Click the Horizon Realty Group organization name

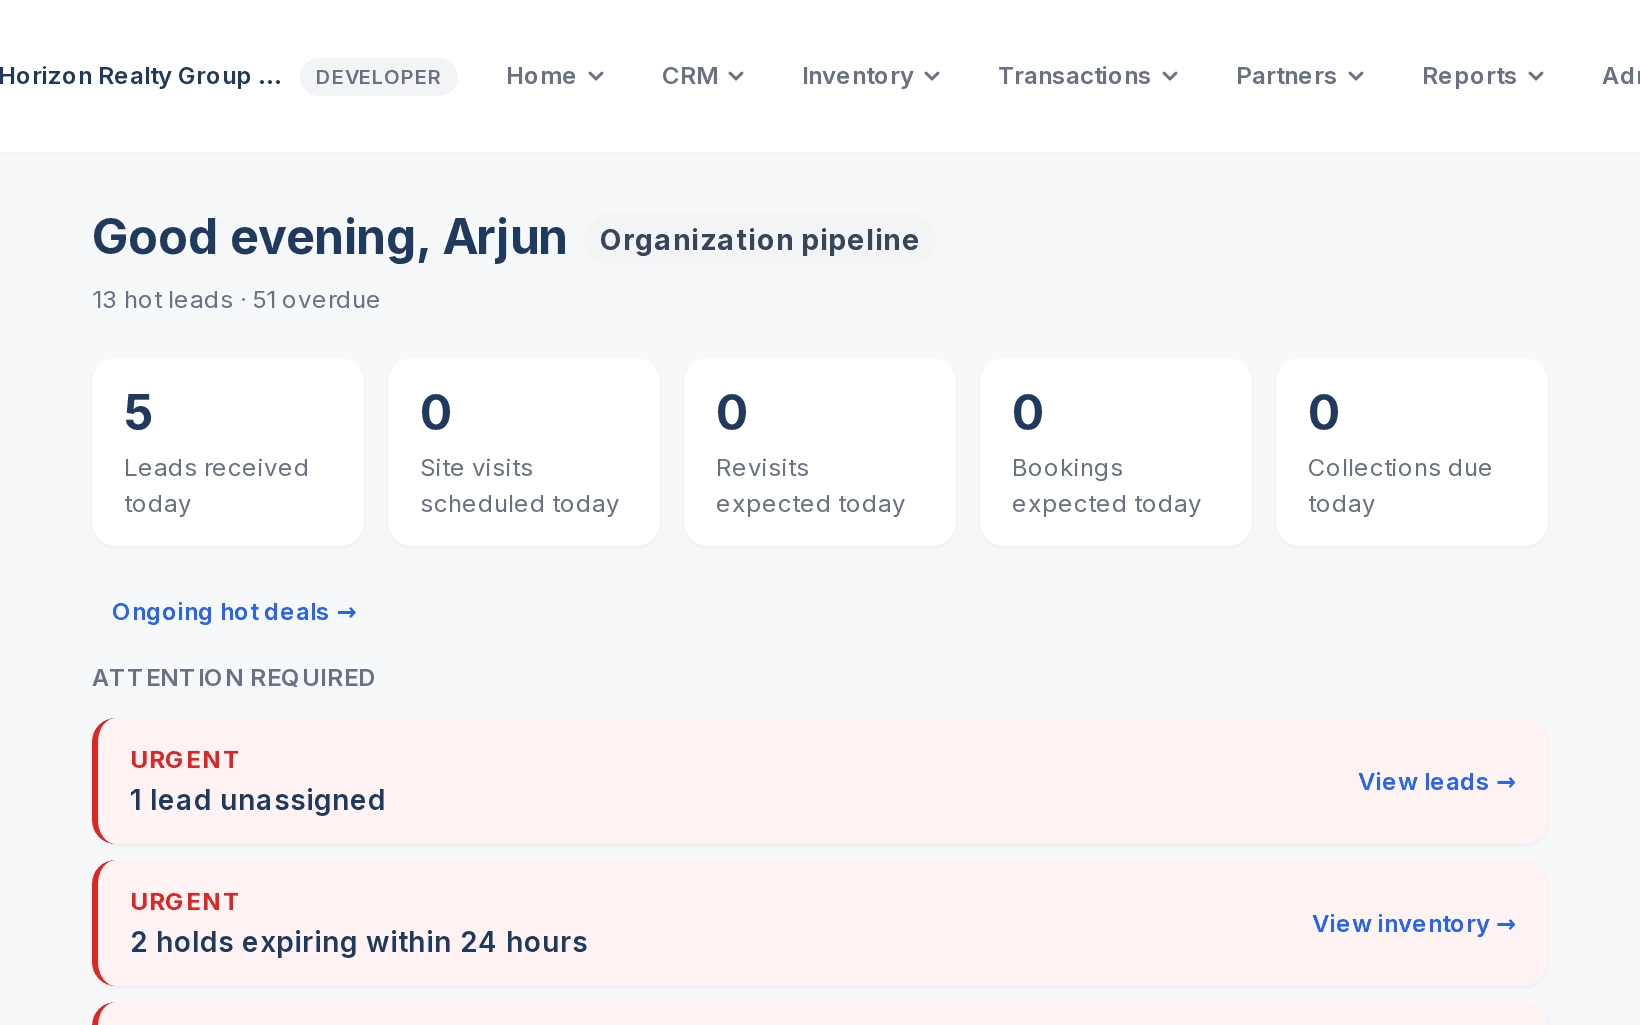point(140,76)
